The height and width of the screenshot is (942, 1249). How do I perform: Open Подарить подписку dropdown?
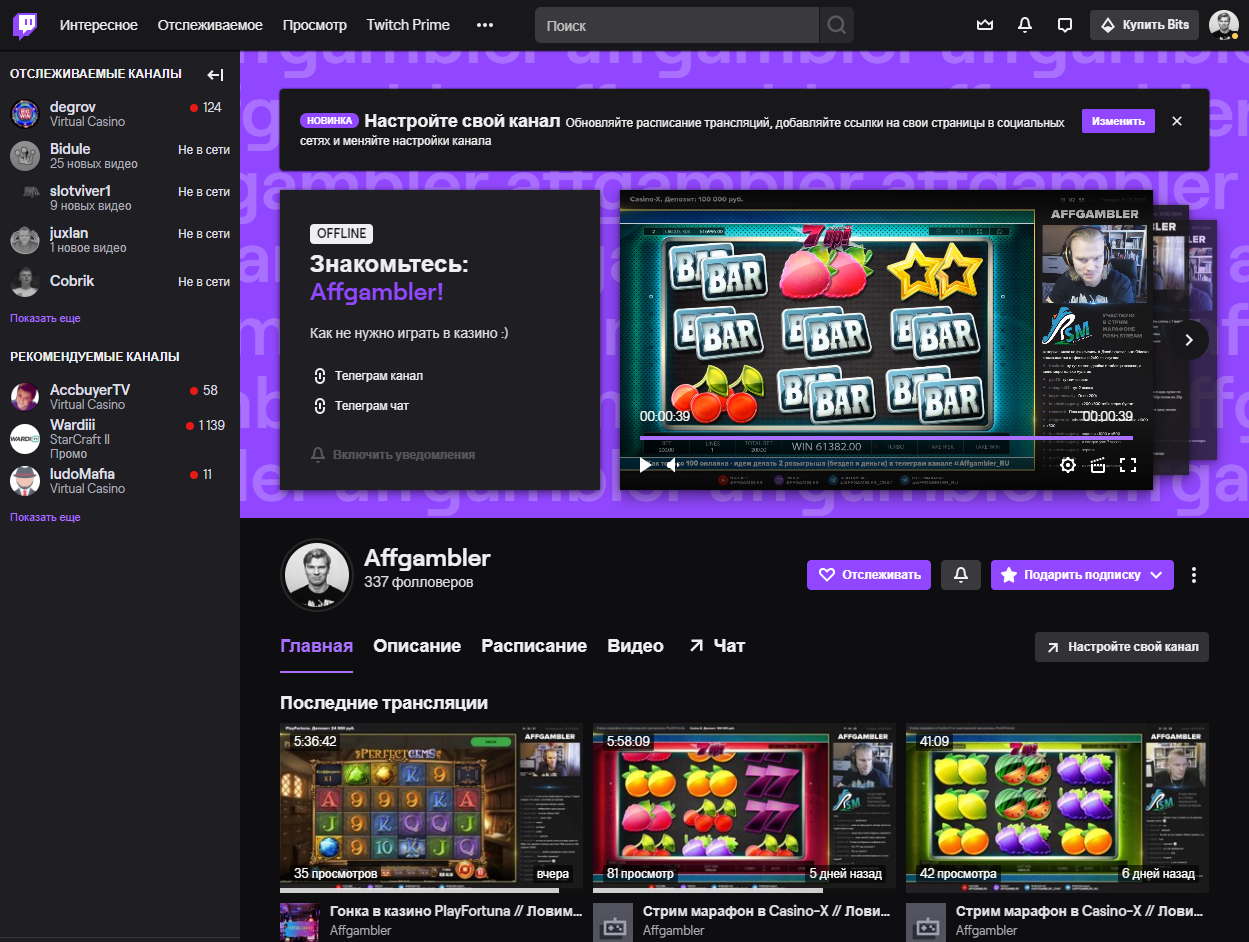point(1082,575)
